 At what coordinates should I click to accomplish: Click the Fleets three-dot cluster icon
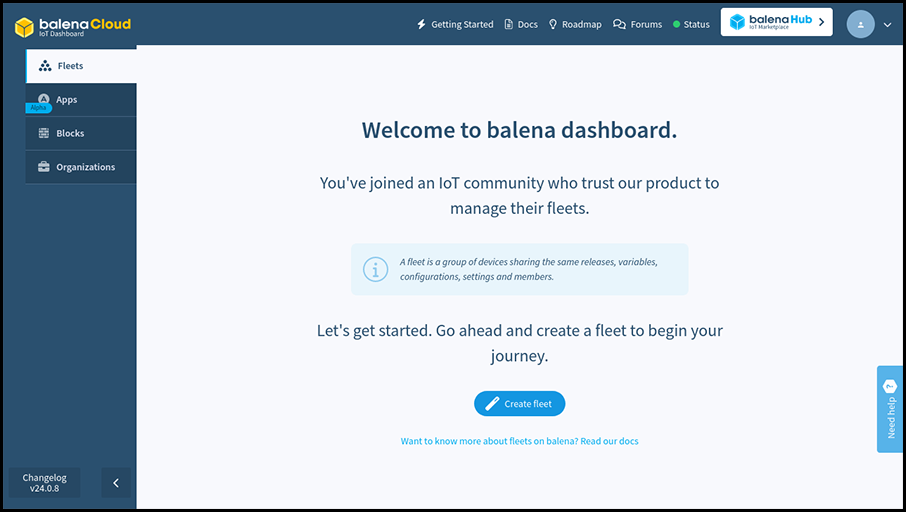(45, 66)
